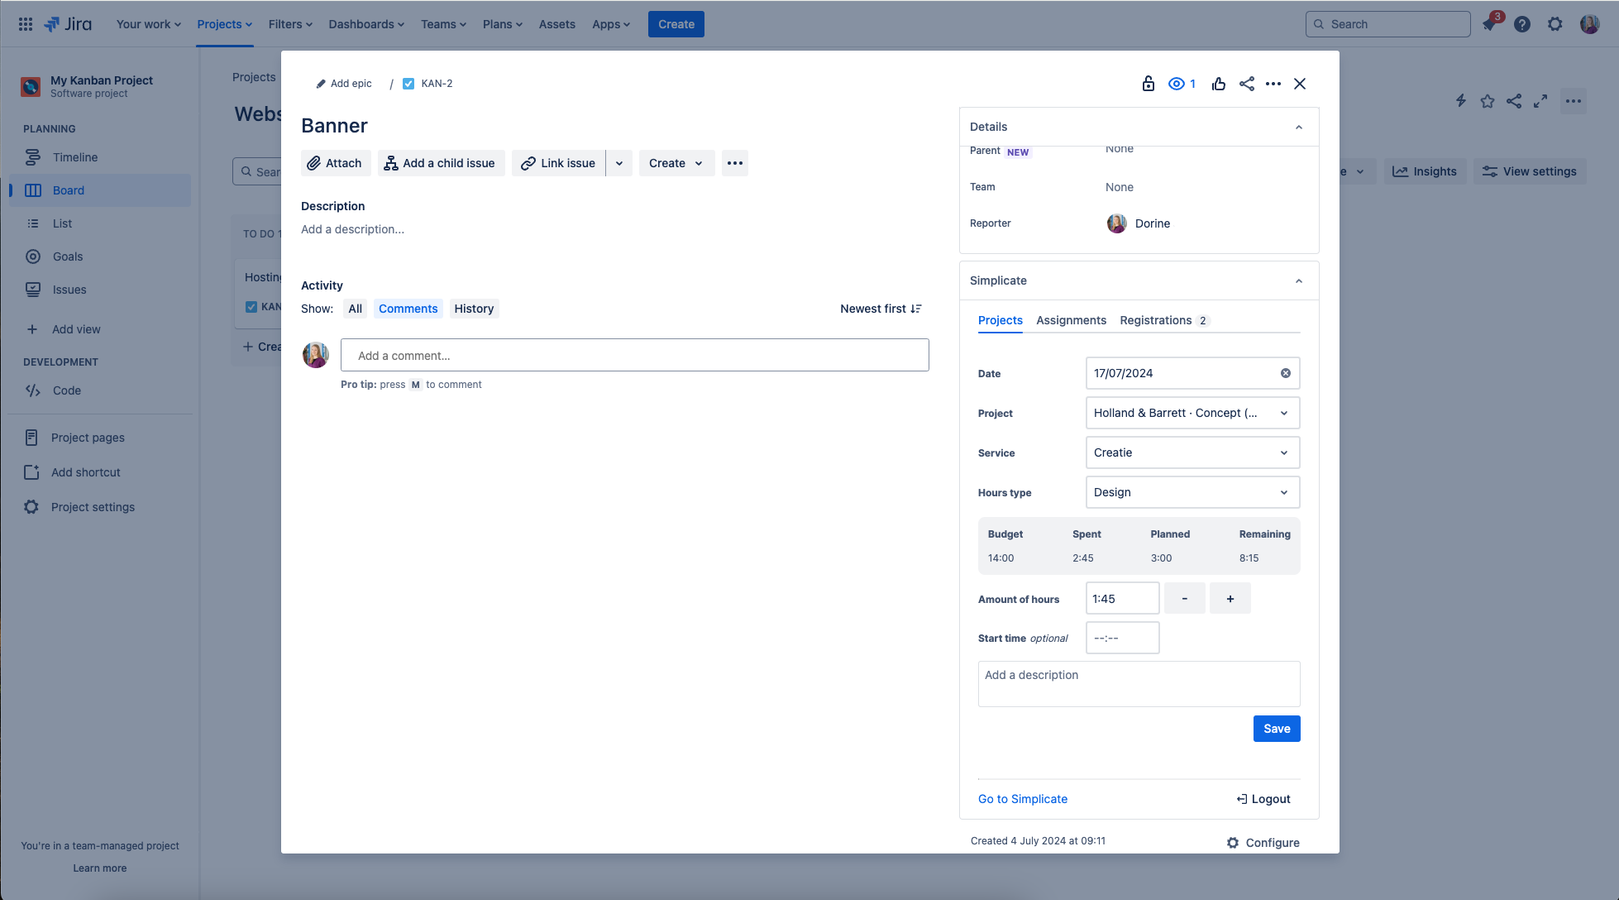Image resolution: width=1619 pixels, height=900 pixels.
Task: Click the lock restrictions icon in issue header
Action: coord(1148,84)
